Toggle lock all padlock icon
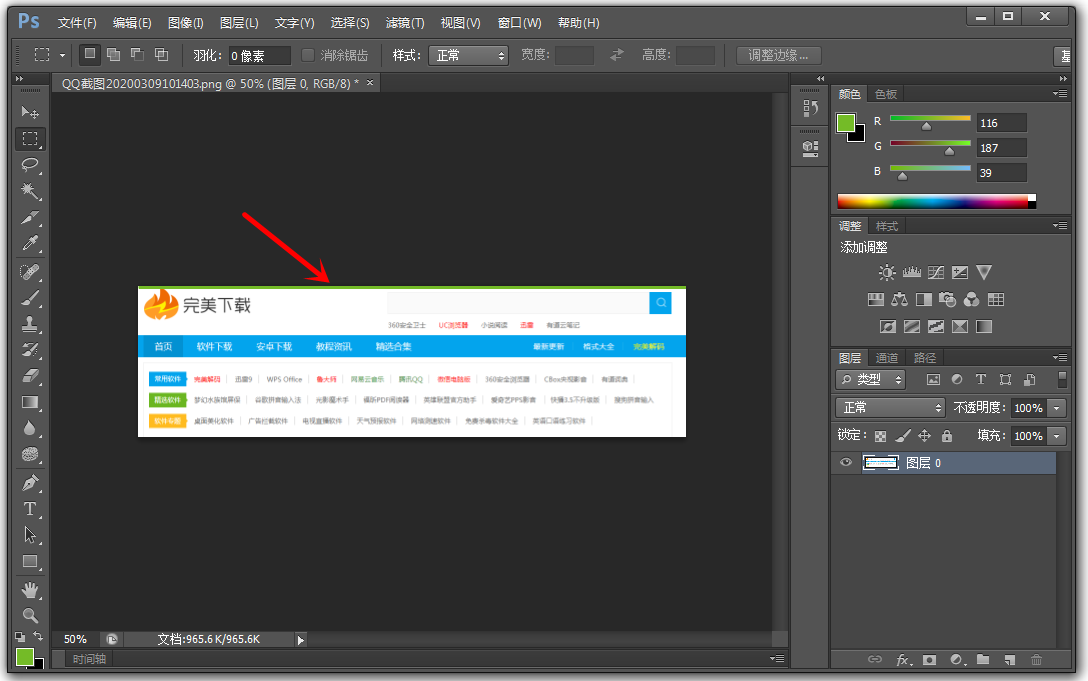 tap(946, 436)
